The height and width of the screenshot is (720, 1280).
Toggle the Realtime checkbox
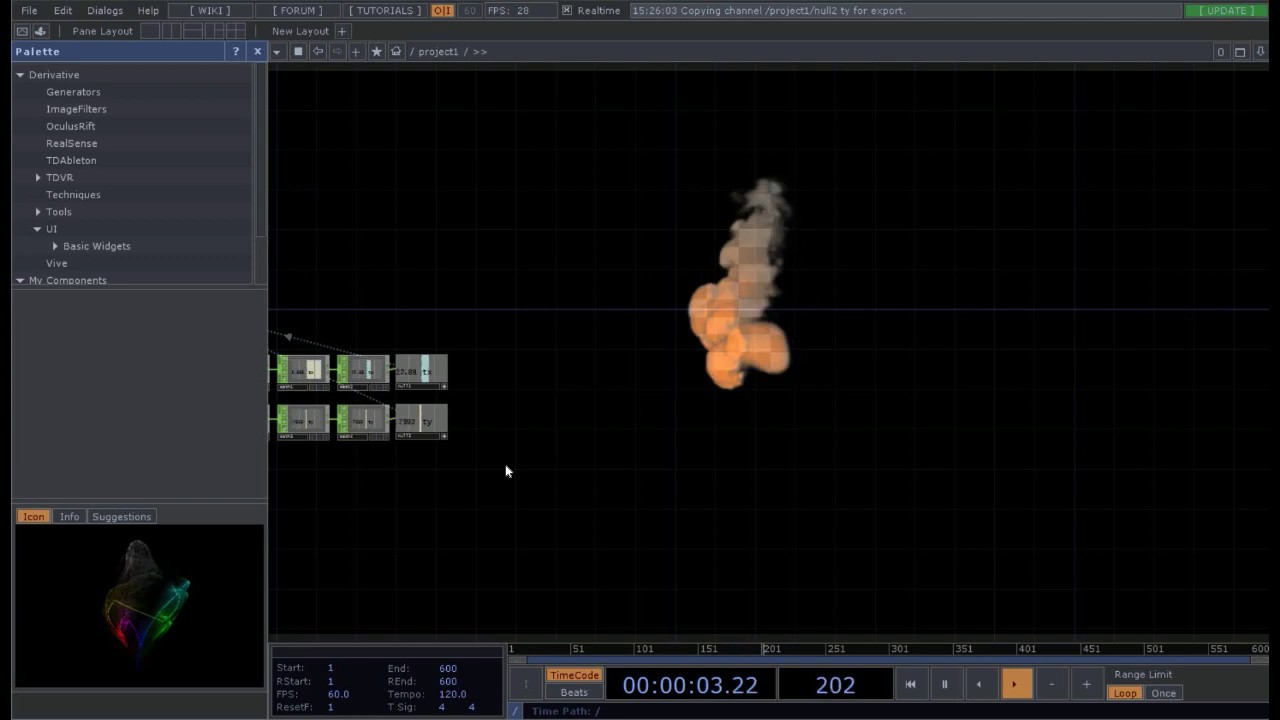pos(567,10)
